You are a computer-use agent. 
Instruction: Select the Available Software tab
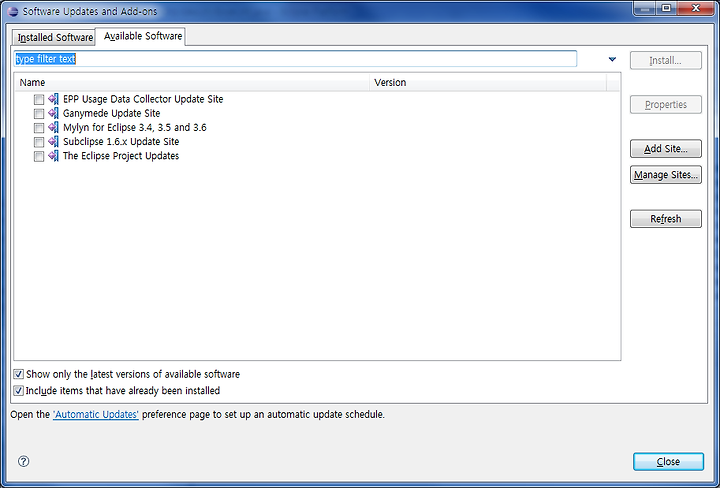point(143,36)
